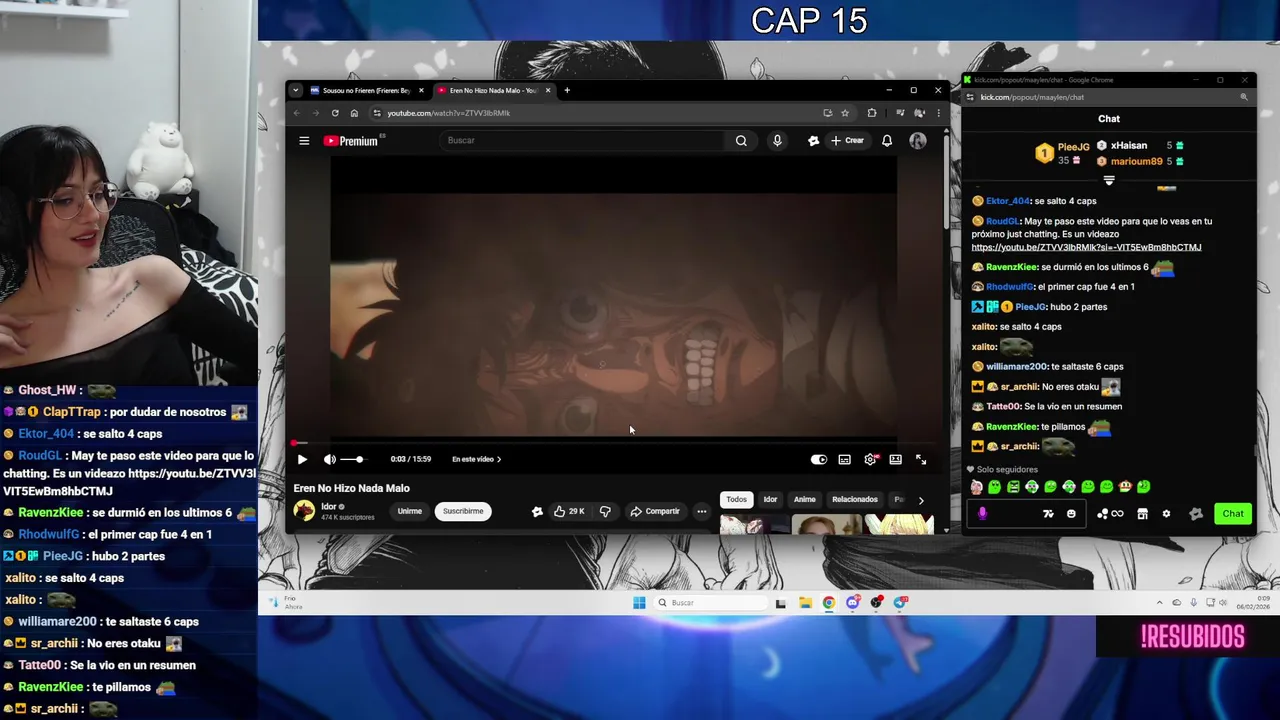The height and width of the screenshot is (720, 1280).
Task: Click Ektor_404 username in Kick chat
Action: [1007, 201]
